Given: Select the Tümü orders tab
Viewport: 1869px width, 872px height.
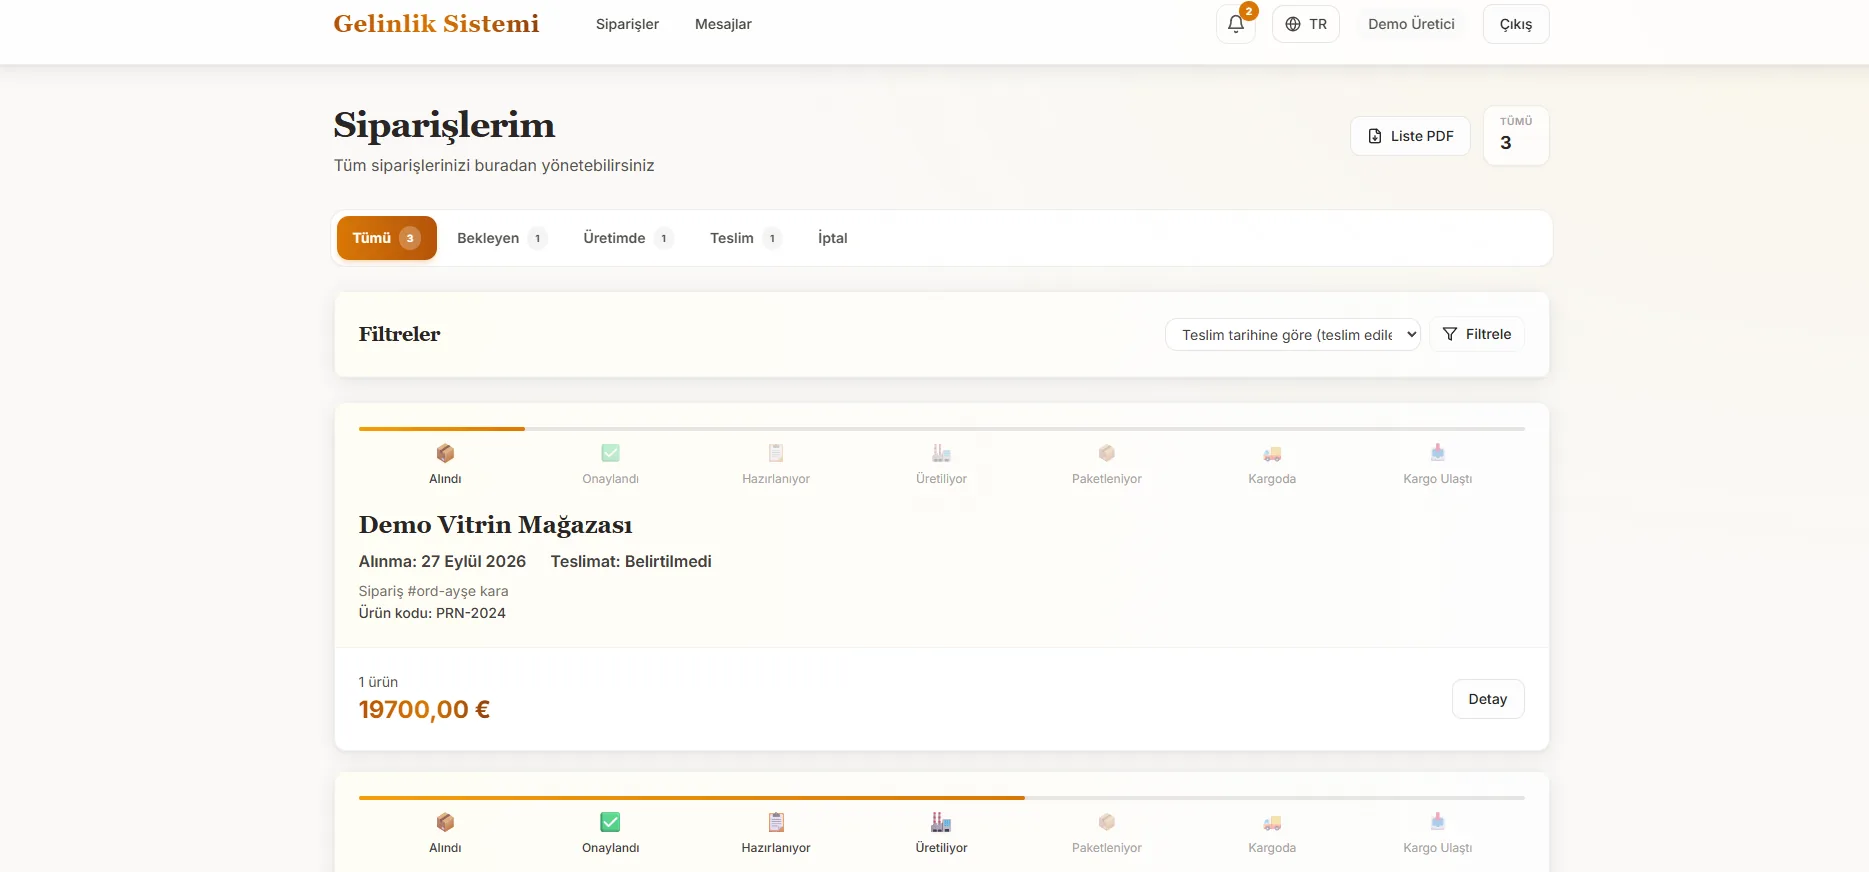Looking at the screenshot, I should [387, 238].
